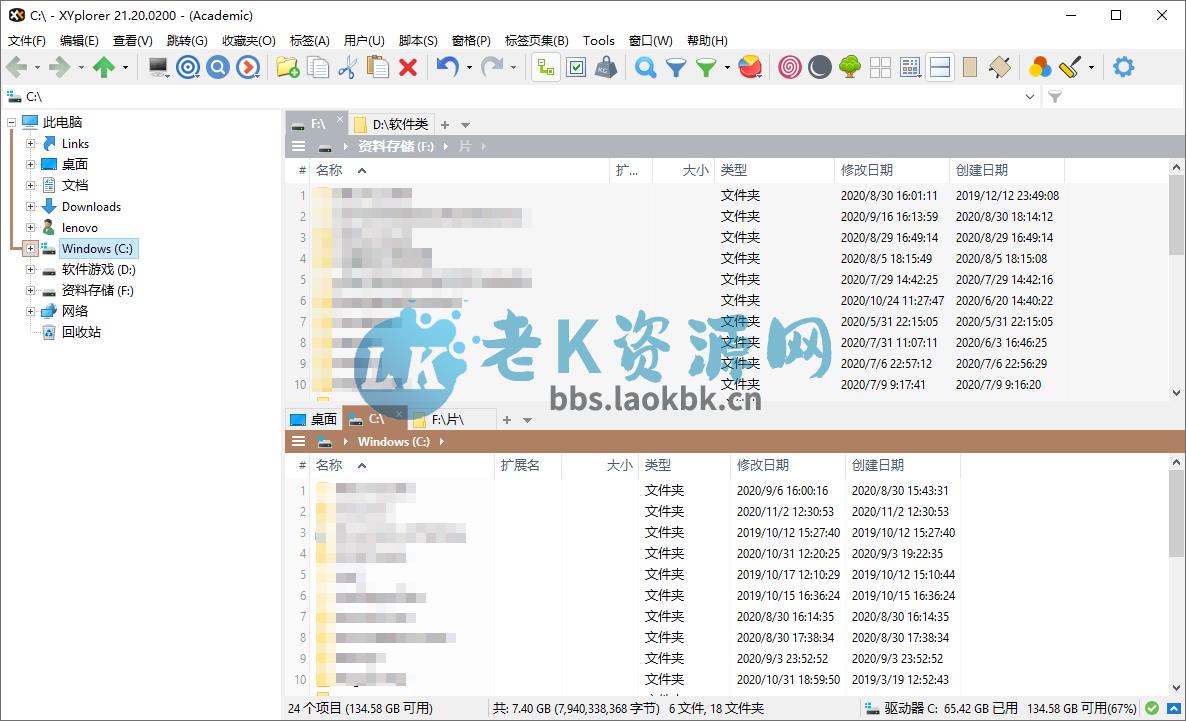Open the Hotlist target icon
Screen dimensions: 1186x721
[188, 67]
